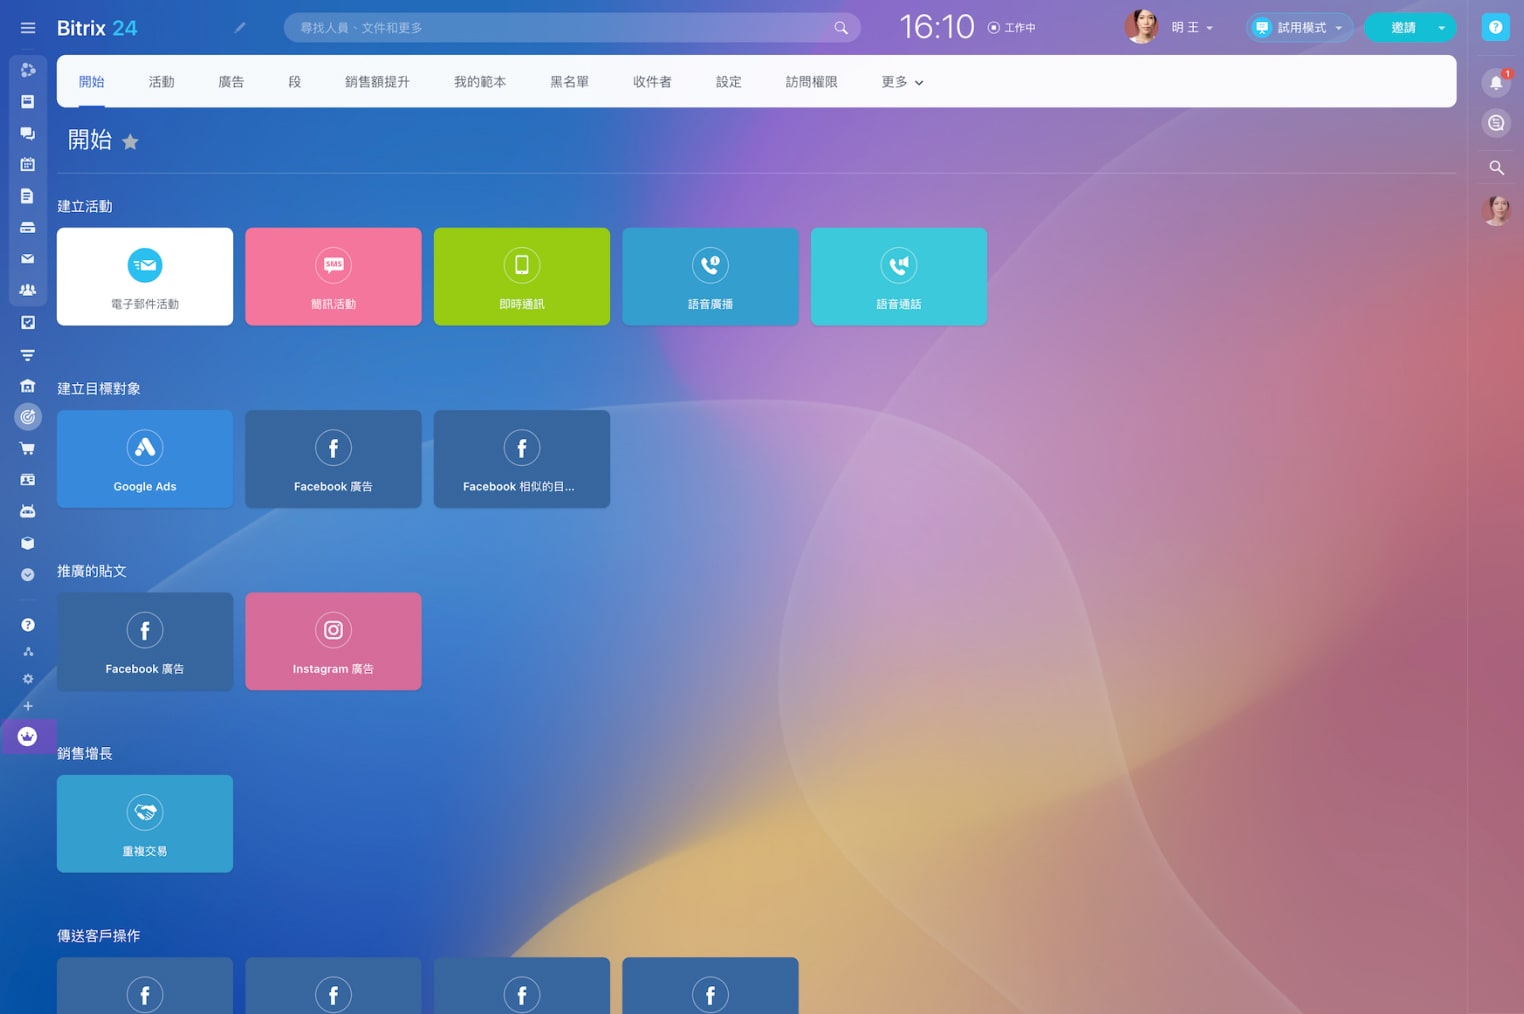Create a 電子郵件活動 email campaign
Viewport: 1524px width, 1014px height.
click(x=145, y=276)
